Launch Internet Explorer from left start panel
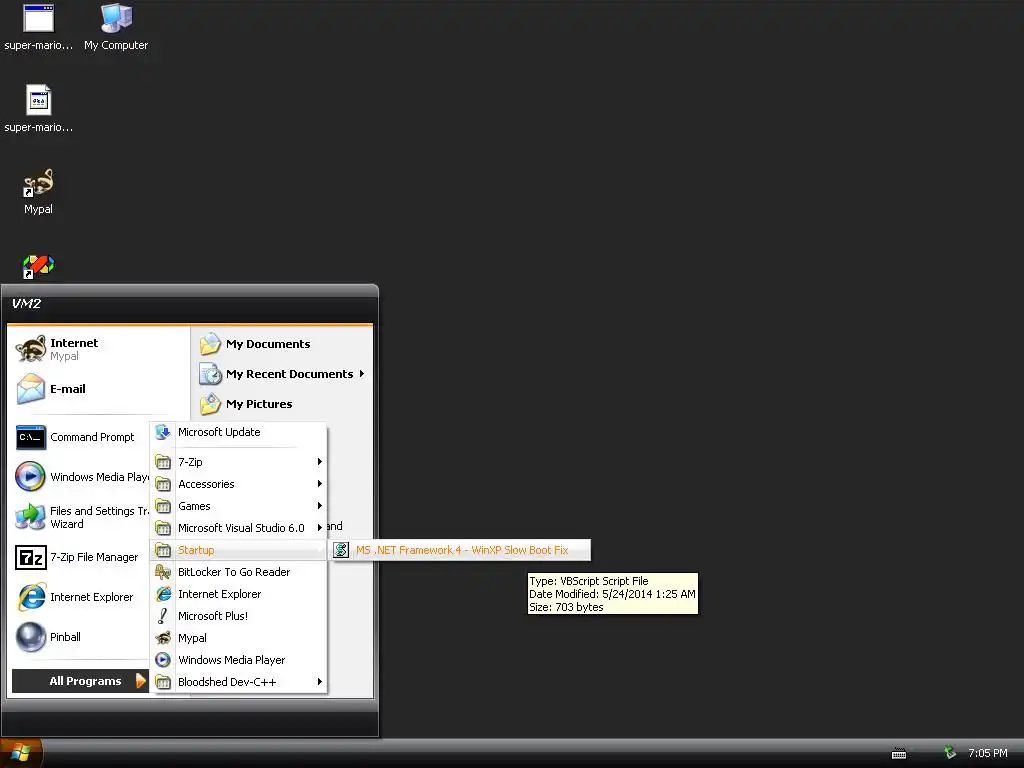The height and width of the screenshot is (768, 1024). (82, 597)
